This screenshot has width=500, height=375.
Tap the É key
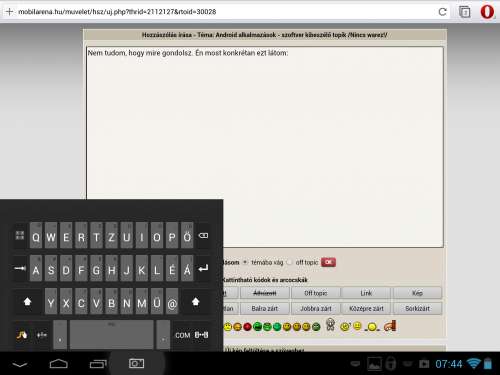coord(172,268)
